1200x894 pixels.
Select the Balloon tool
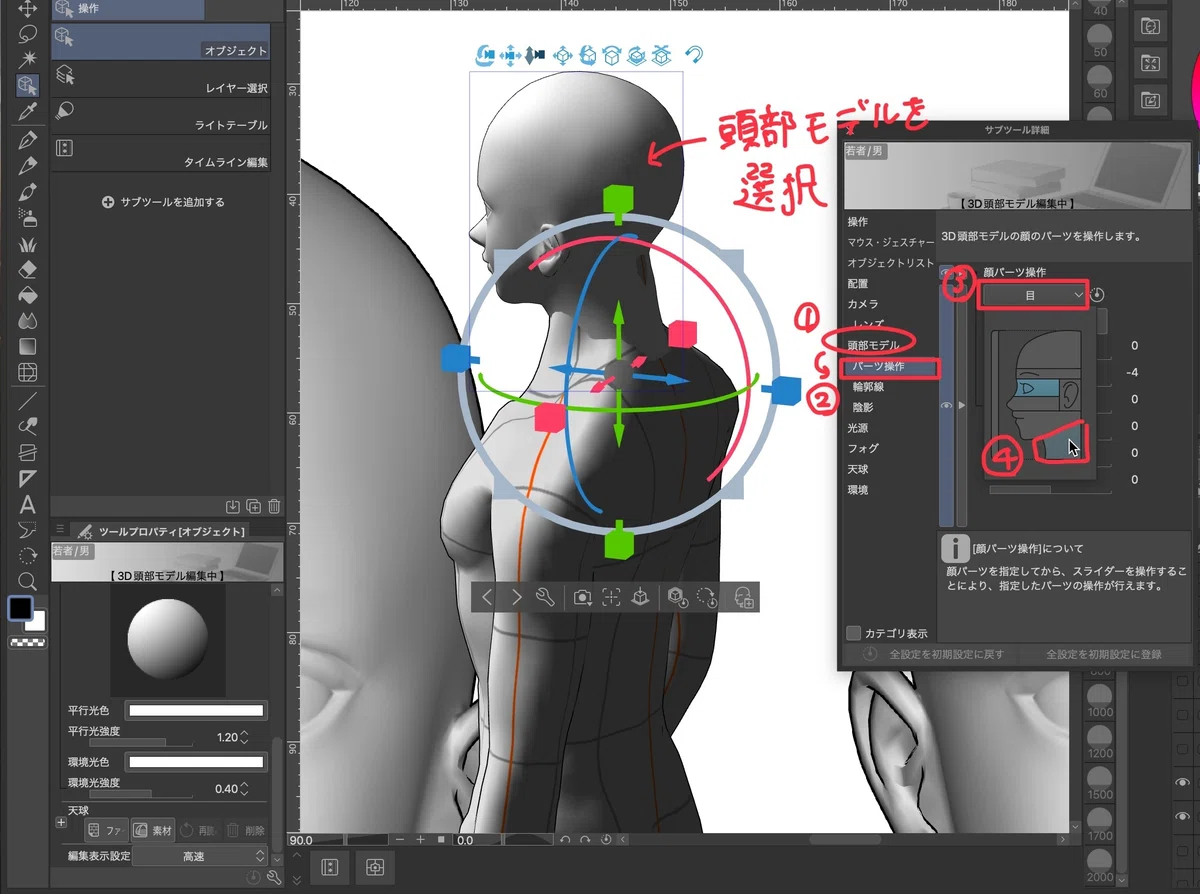(x=28, y=530)
